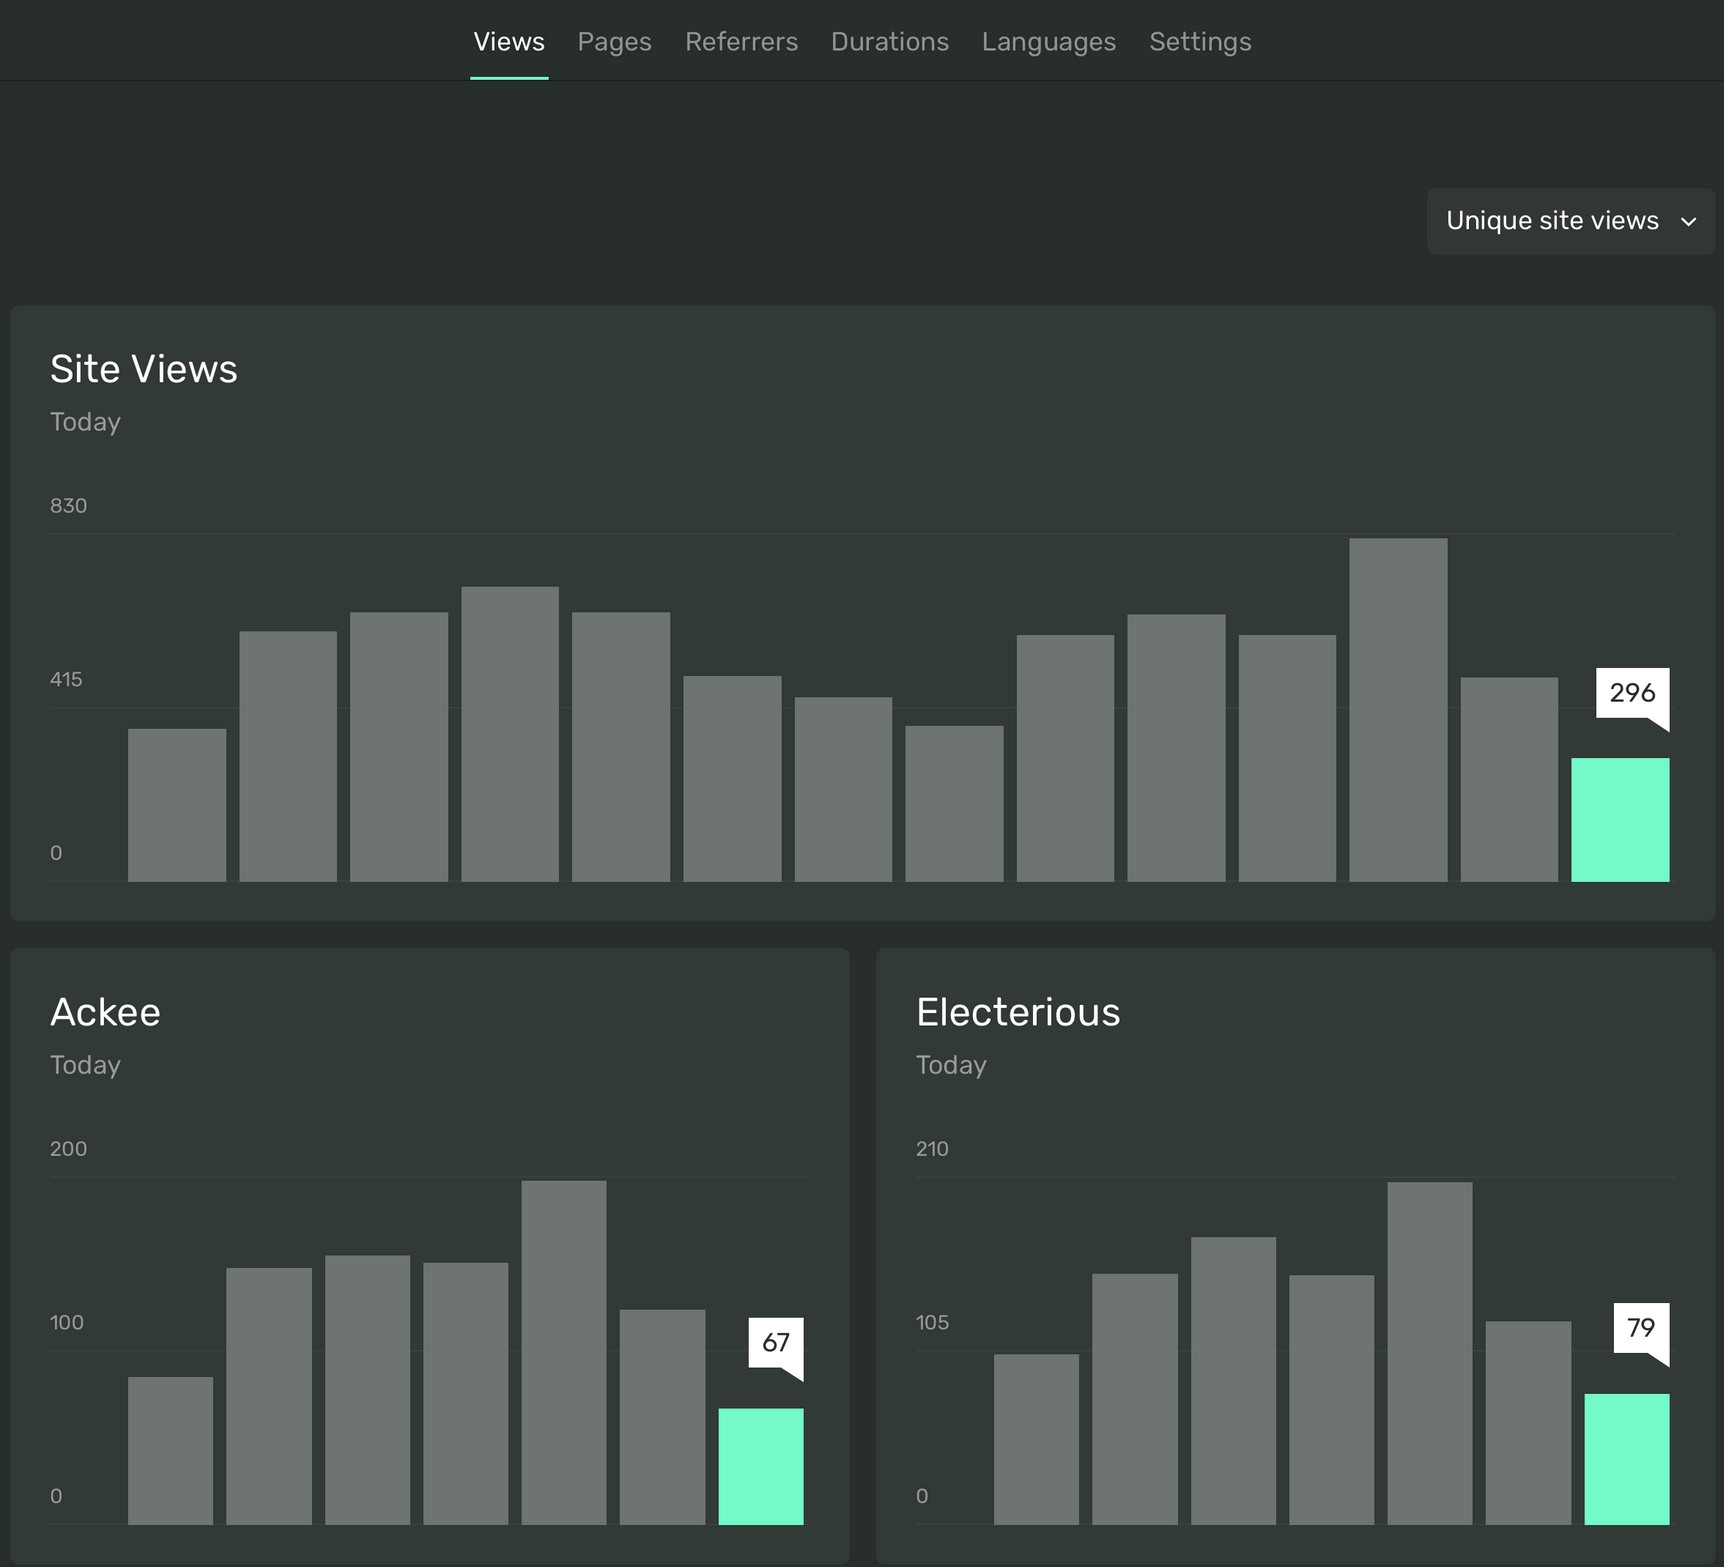Select the highlighted green bar showing 296
The image size is (1724, 1567).
(1621, 818)
